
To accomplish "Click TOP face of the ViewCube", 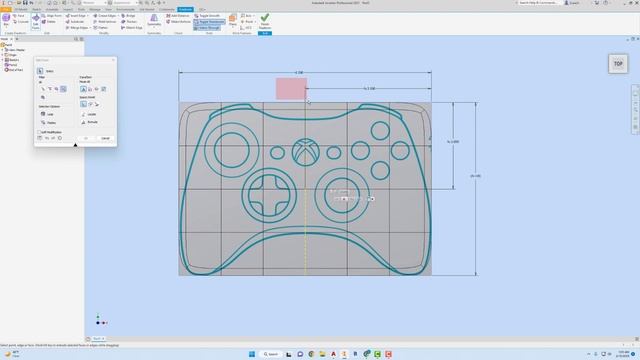I will point(618,64).
